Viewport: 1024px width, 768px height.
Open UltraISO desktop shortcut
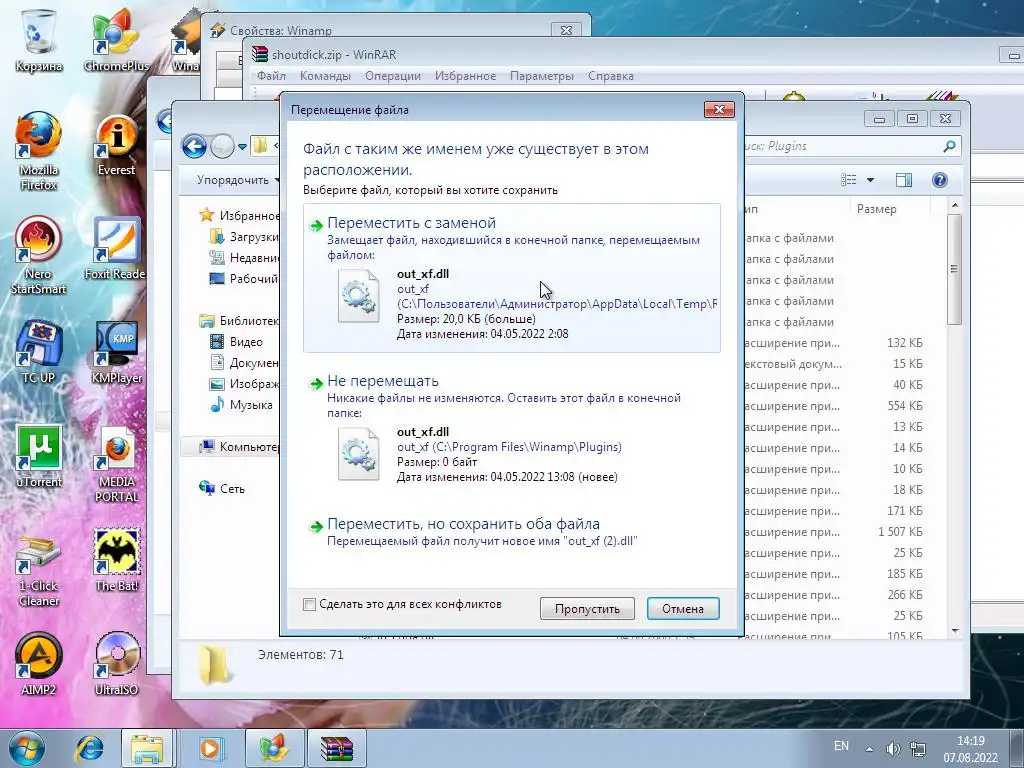point(116,664)
